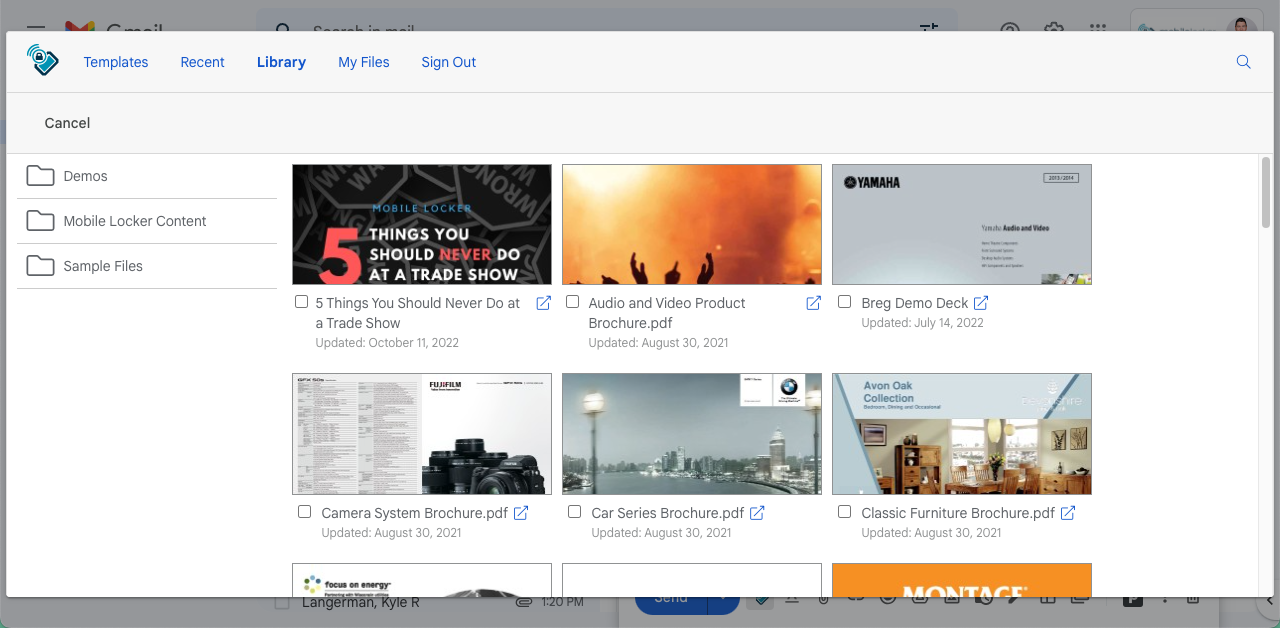Open Camera System Brochure external link icon
Viewport: 1280px width, 628px height.
click(x=521, y=513)
